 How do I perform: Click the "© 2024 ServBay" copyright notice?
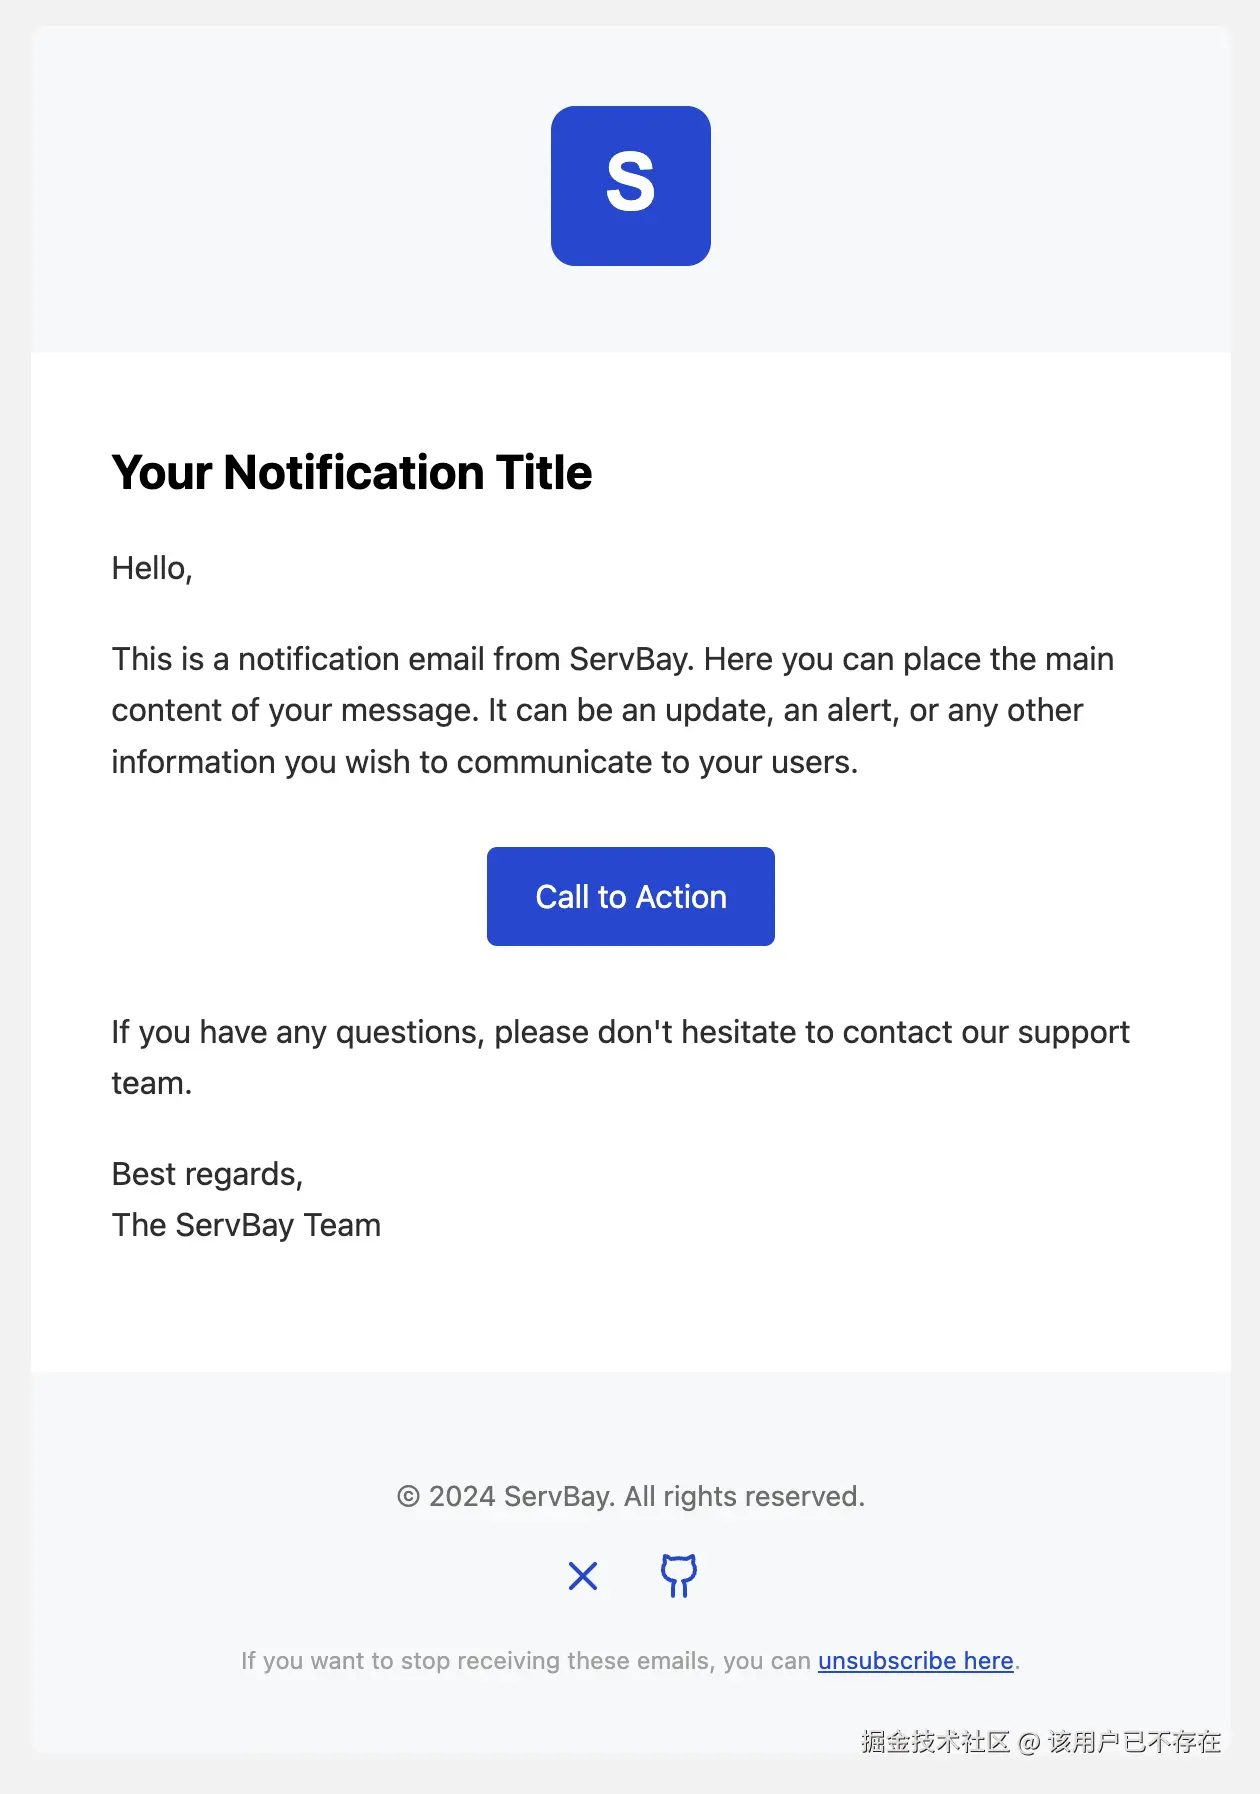point(505,1496)
